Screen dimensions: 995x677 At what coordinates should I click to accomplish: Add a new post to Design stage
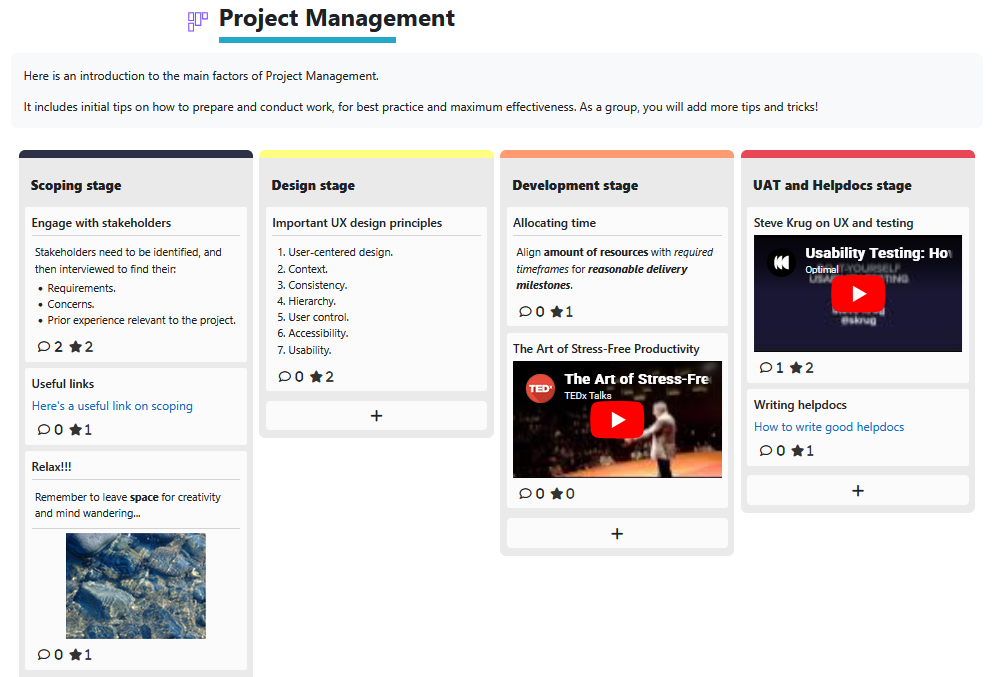point(376,415)
